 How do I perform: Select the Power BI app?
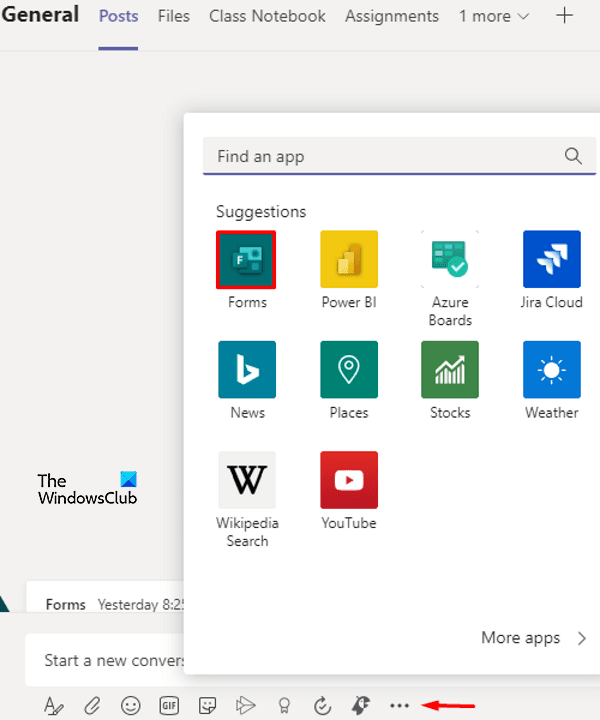click(349, 259)
